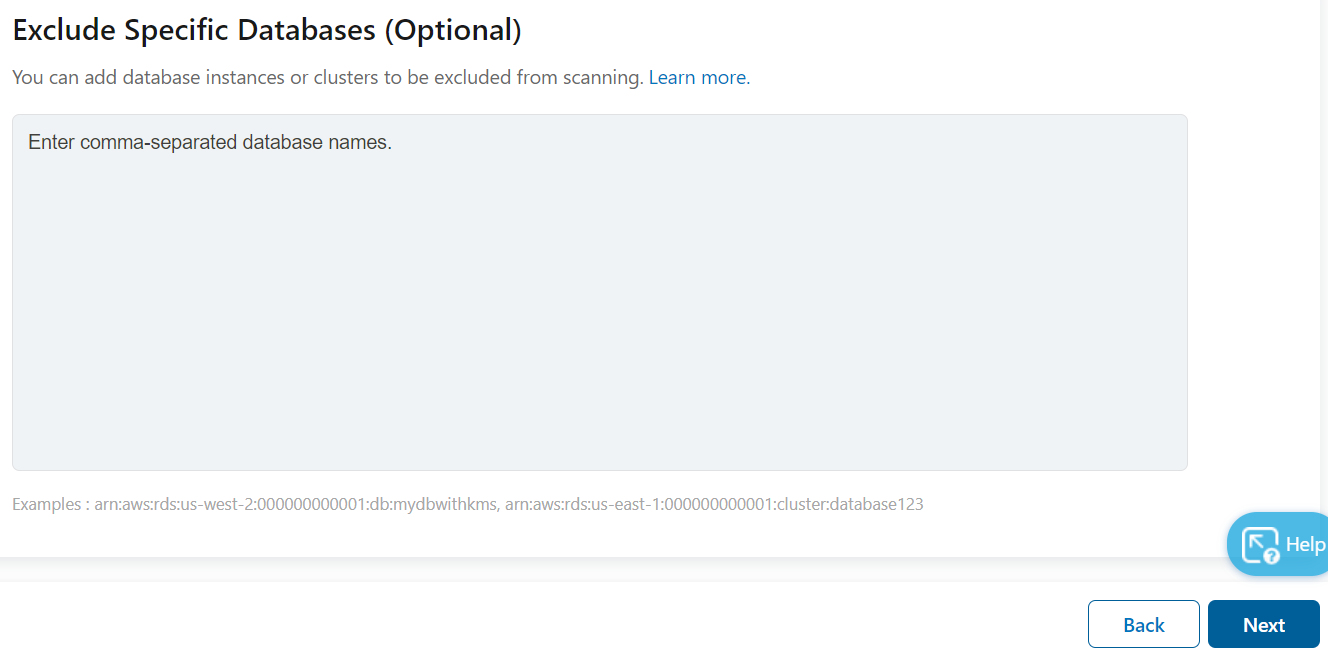Select the Back navigation button
This screenshot has width=1328, height=653.
click(1143, 623)
